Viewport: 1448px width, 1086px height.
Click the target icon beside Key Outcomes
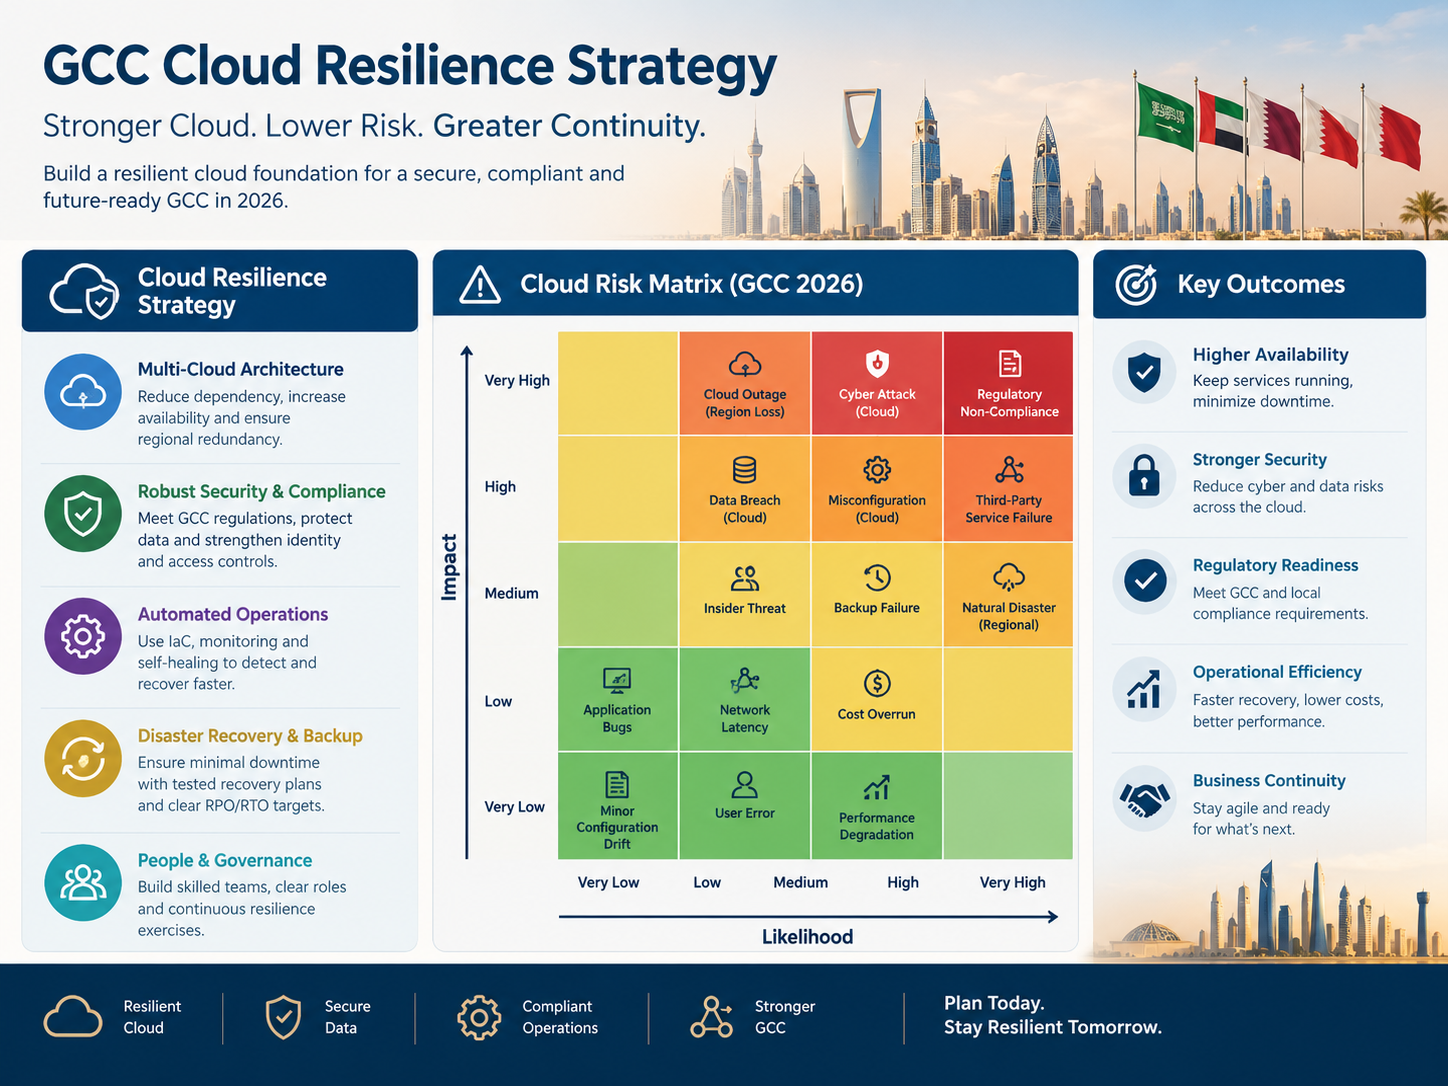tap(1136, 284)
